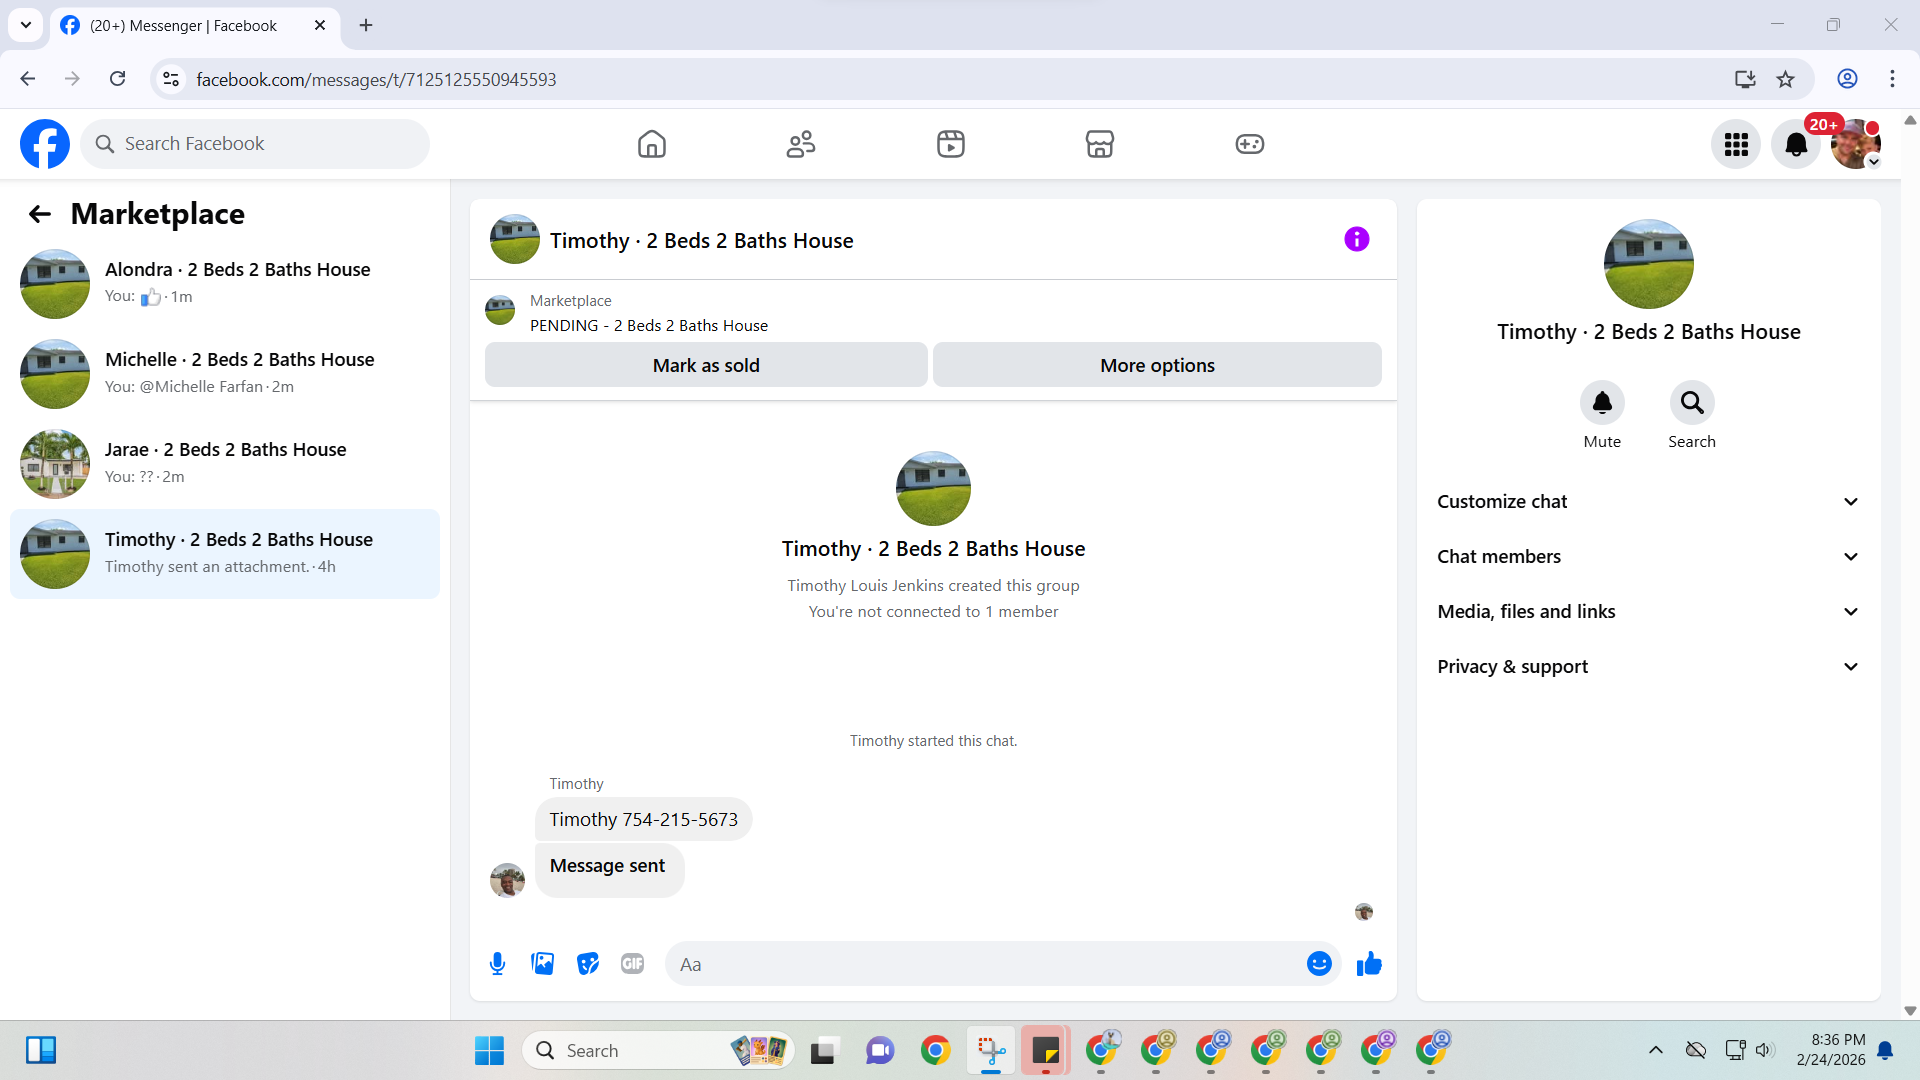This screenshot has height=1080, width=1920.
Task: Send a thumbs up like
Action: (1369, 964)
